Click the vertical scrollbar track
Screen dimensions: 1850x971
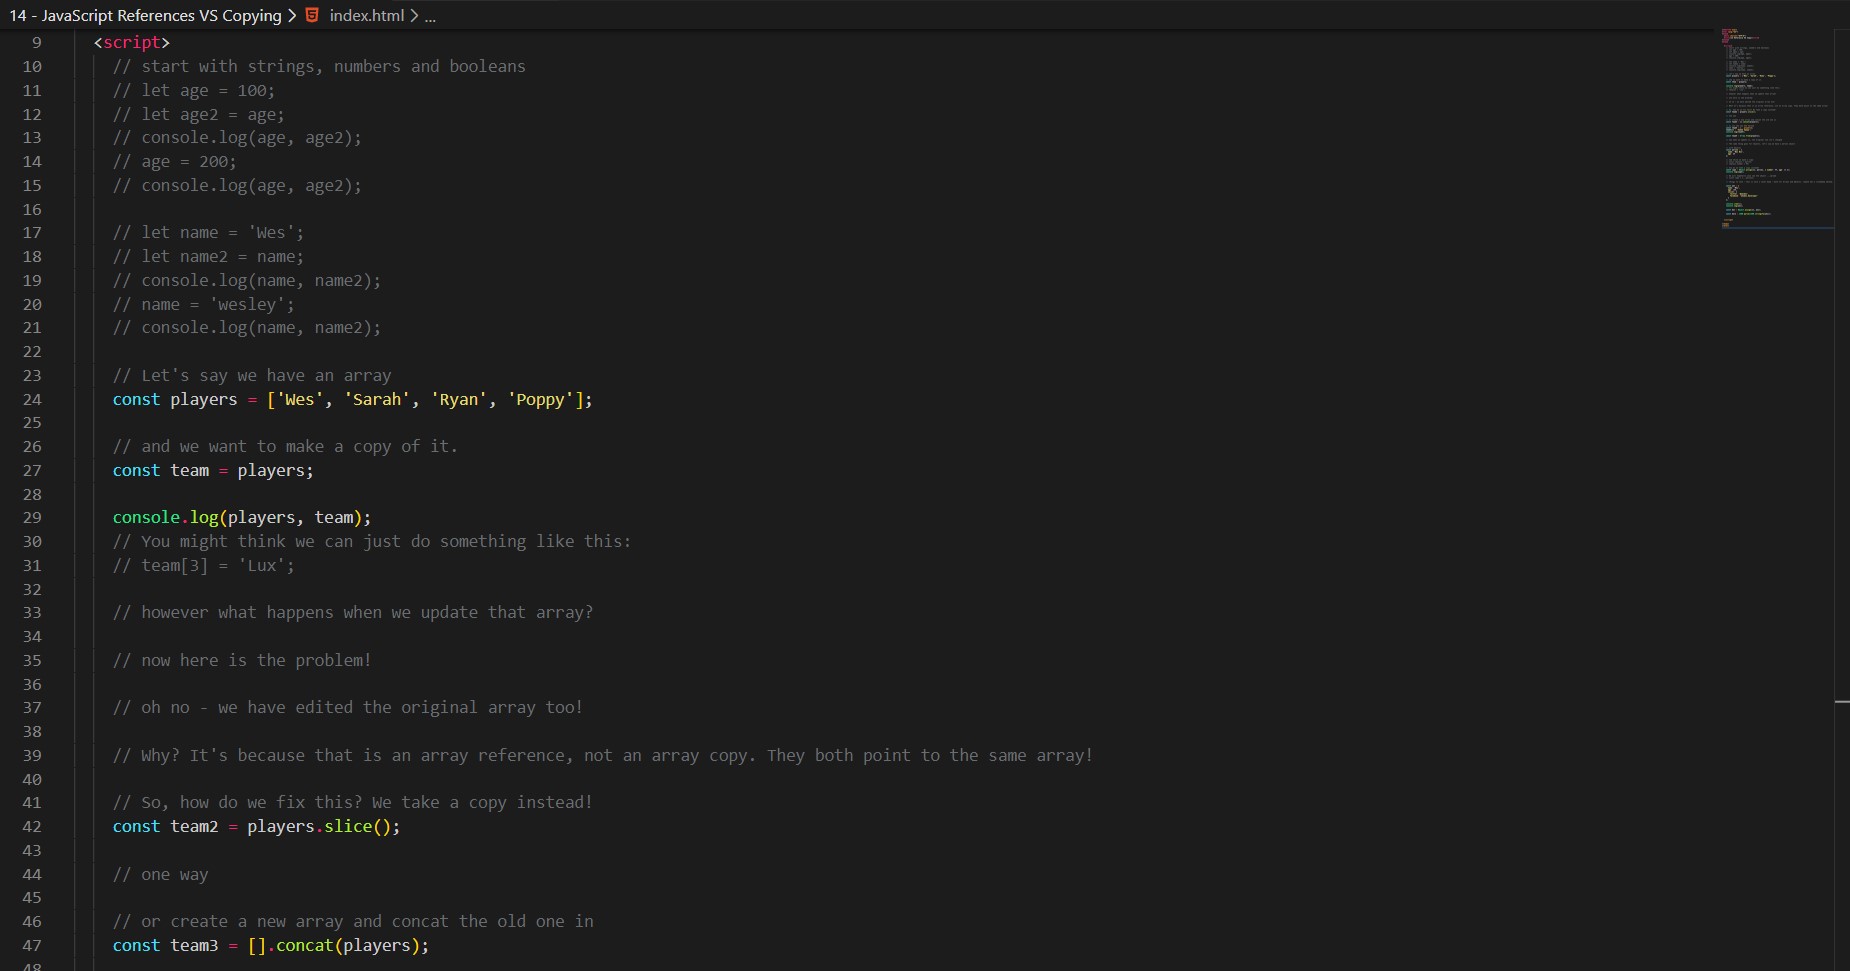pyautogui.click(x=1842, y=500)
